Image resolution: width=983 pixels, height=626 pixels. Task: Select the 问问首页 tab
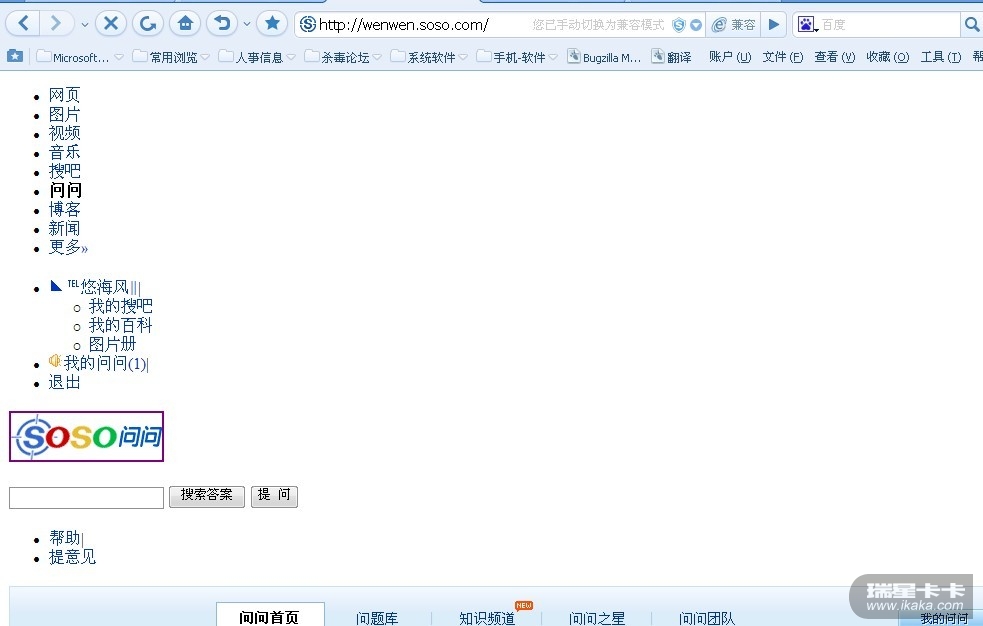(270, 617)
